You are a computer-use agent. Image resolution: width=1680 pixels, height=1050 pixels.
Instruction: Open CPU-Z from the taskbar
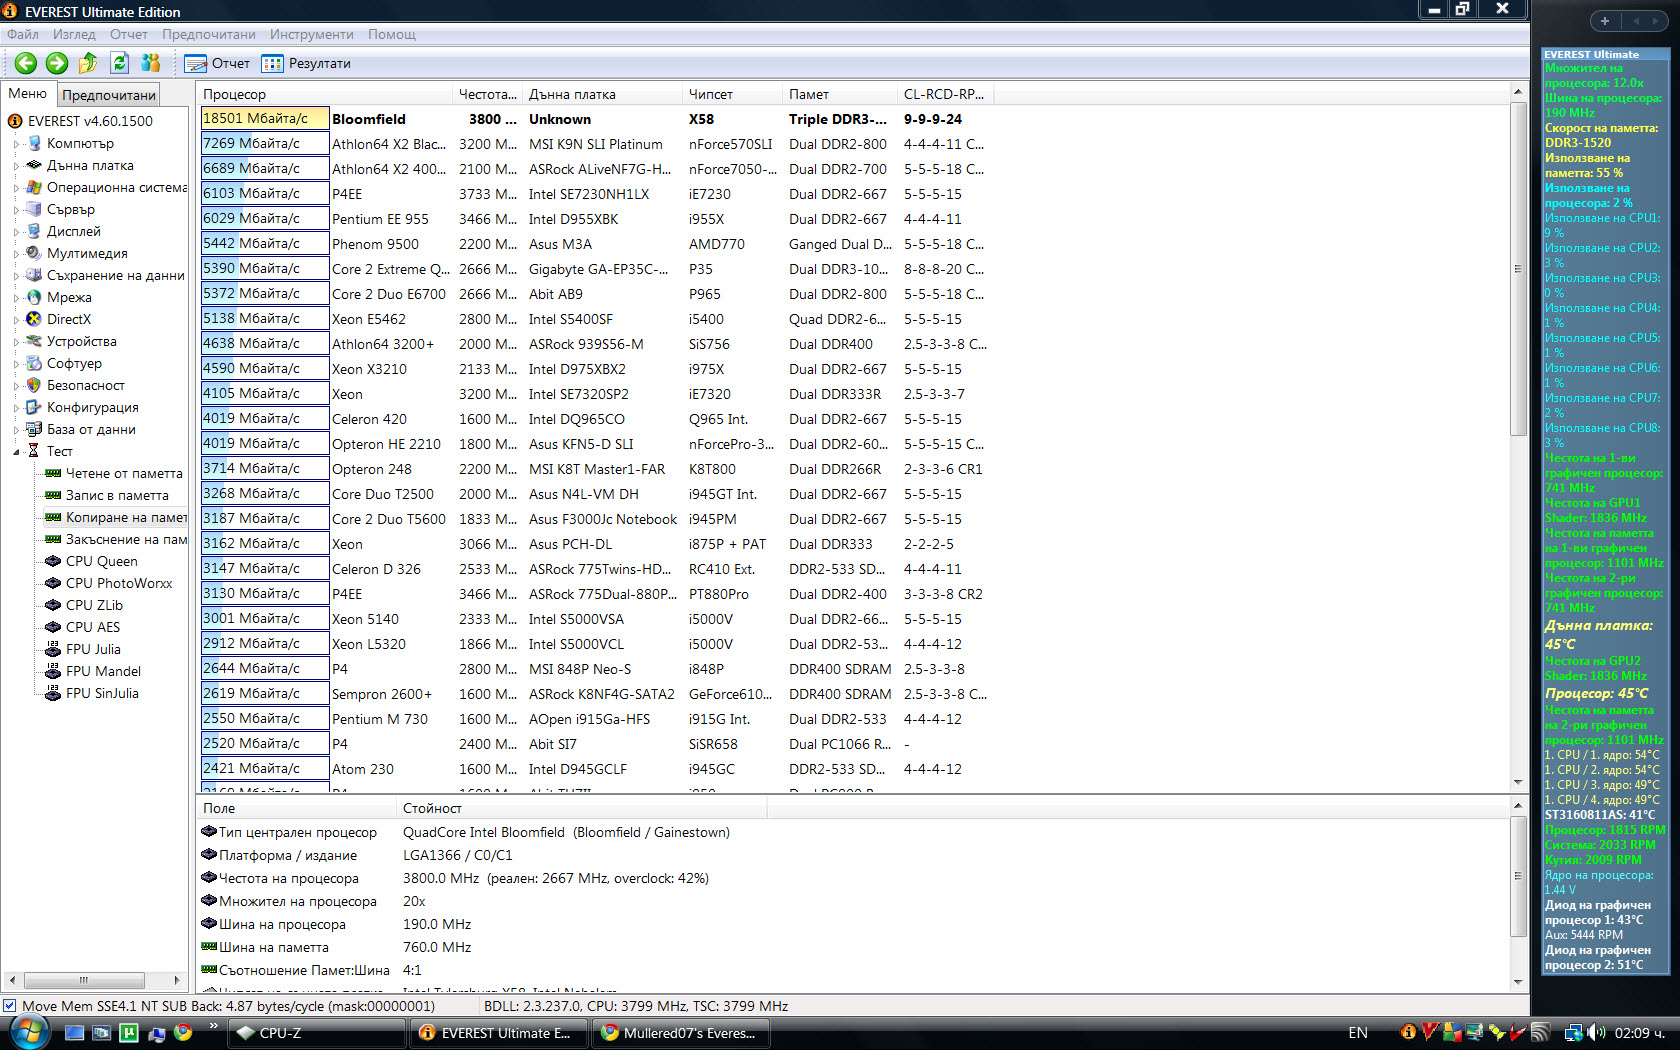[317, 1033]
